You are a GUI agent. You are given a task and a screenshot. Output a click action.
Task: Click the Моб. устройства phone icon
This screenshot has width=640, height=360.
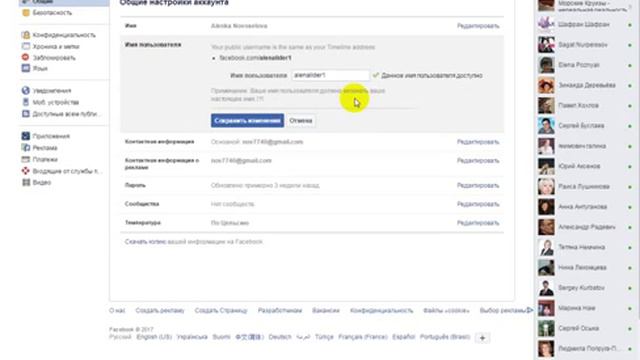tap(26, 102)
